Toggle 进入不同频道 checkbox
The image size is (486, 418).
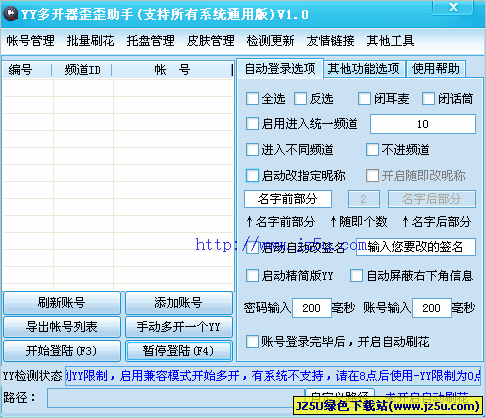252,150
